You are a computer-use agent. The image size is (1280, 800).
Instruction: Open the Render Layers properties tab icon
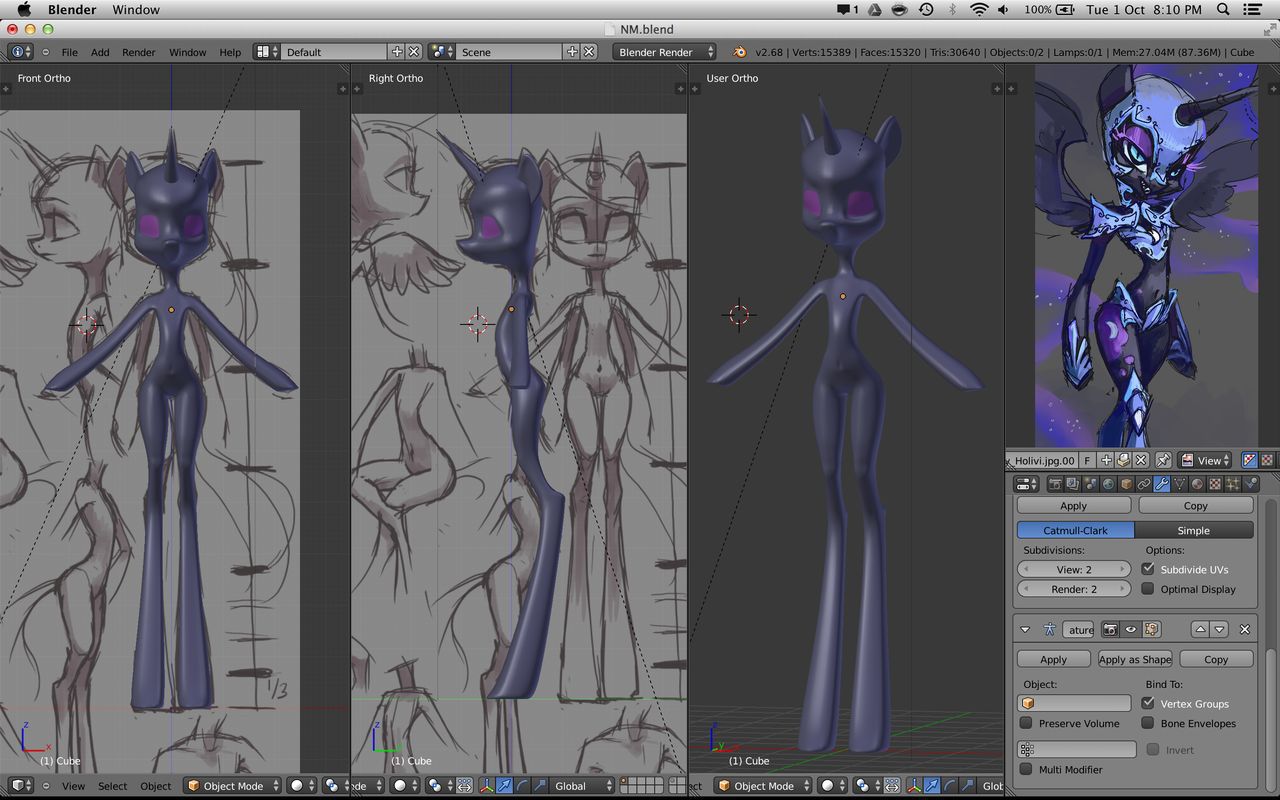click(x=1072, y=484)
